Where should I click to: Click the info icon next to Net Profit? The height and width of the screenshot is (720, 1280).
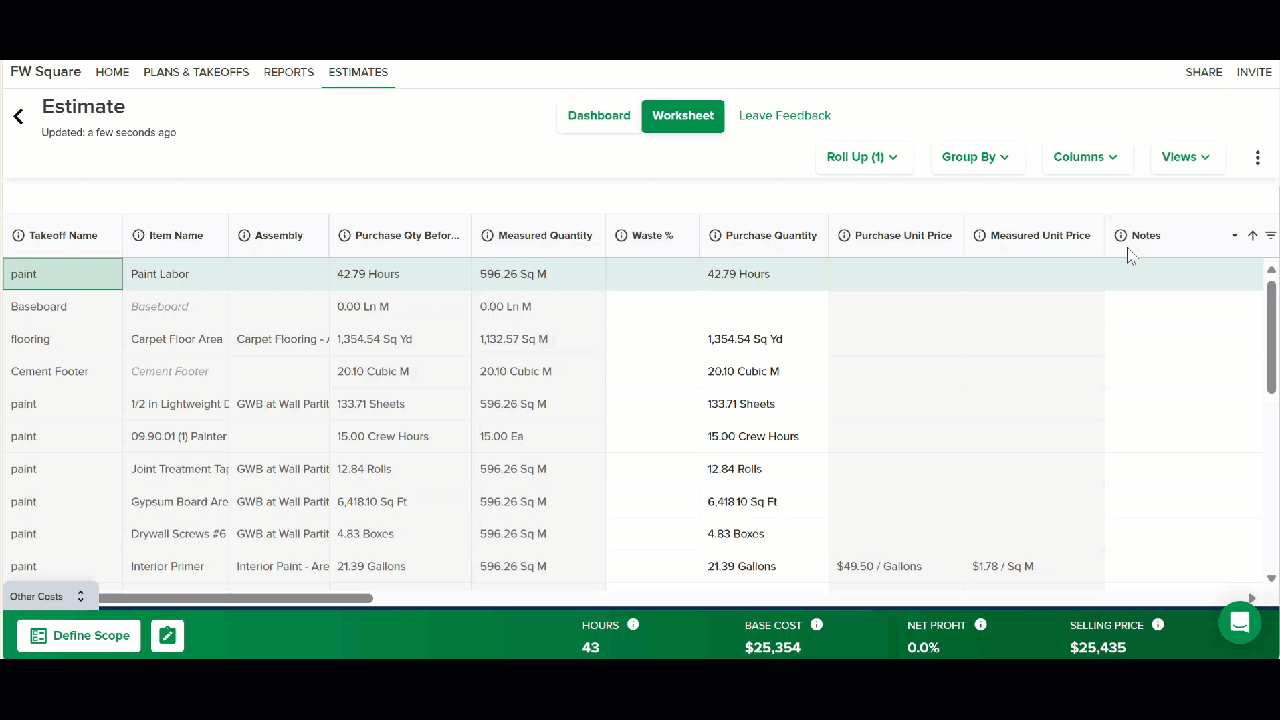(x=980, y=625)
